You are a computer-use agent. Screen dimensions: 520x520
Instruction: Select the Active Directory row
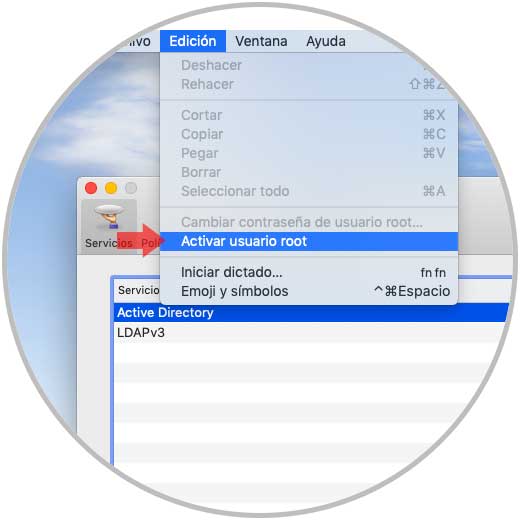tap(311, 313)
